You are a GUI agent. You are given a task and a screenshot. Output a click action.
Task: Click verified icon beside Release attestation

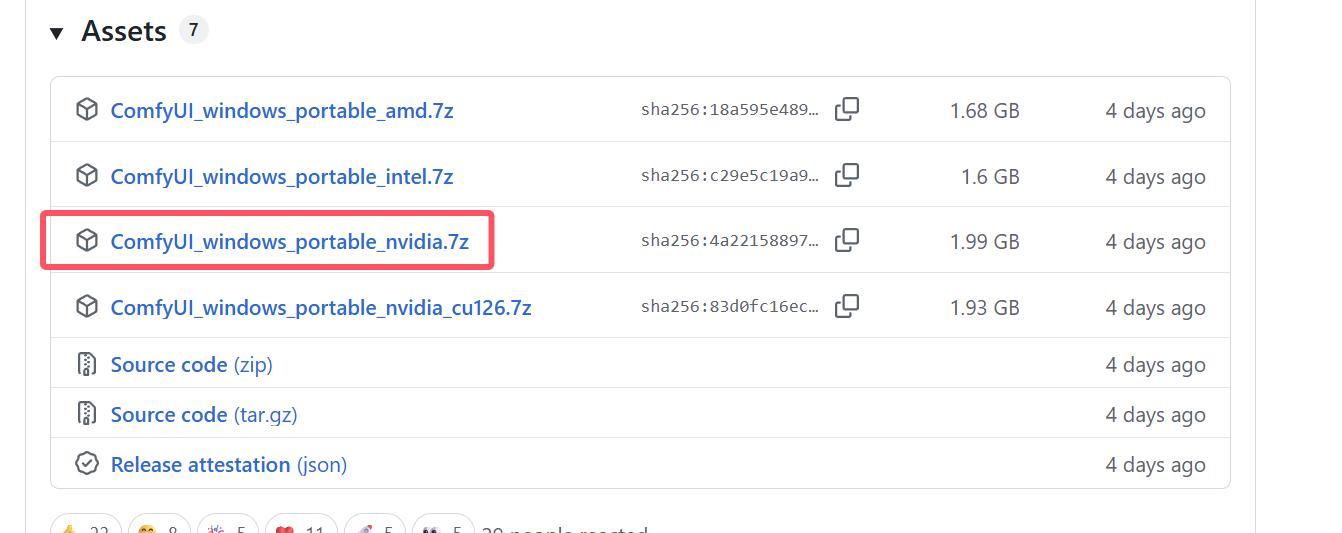[x=87, y=463]
